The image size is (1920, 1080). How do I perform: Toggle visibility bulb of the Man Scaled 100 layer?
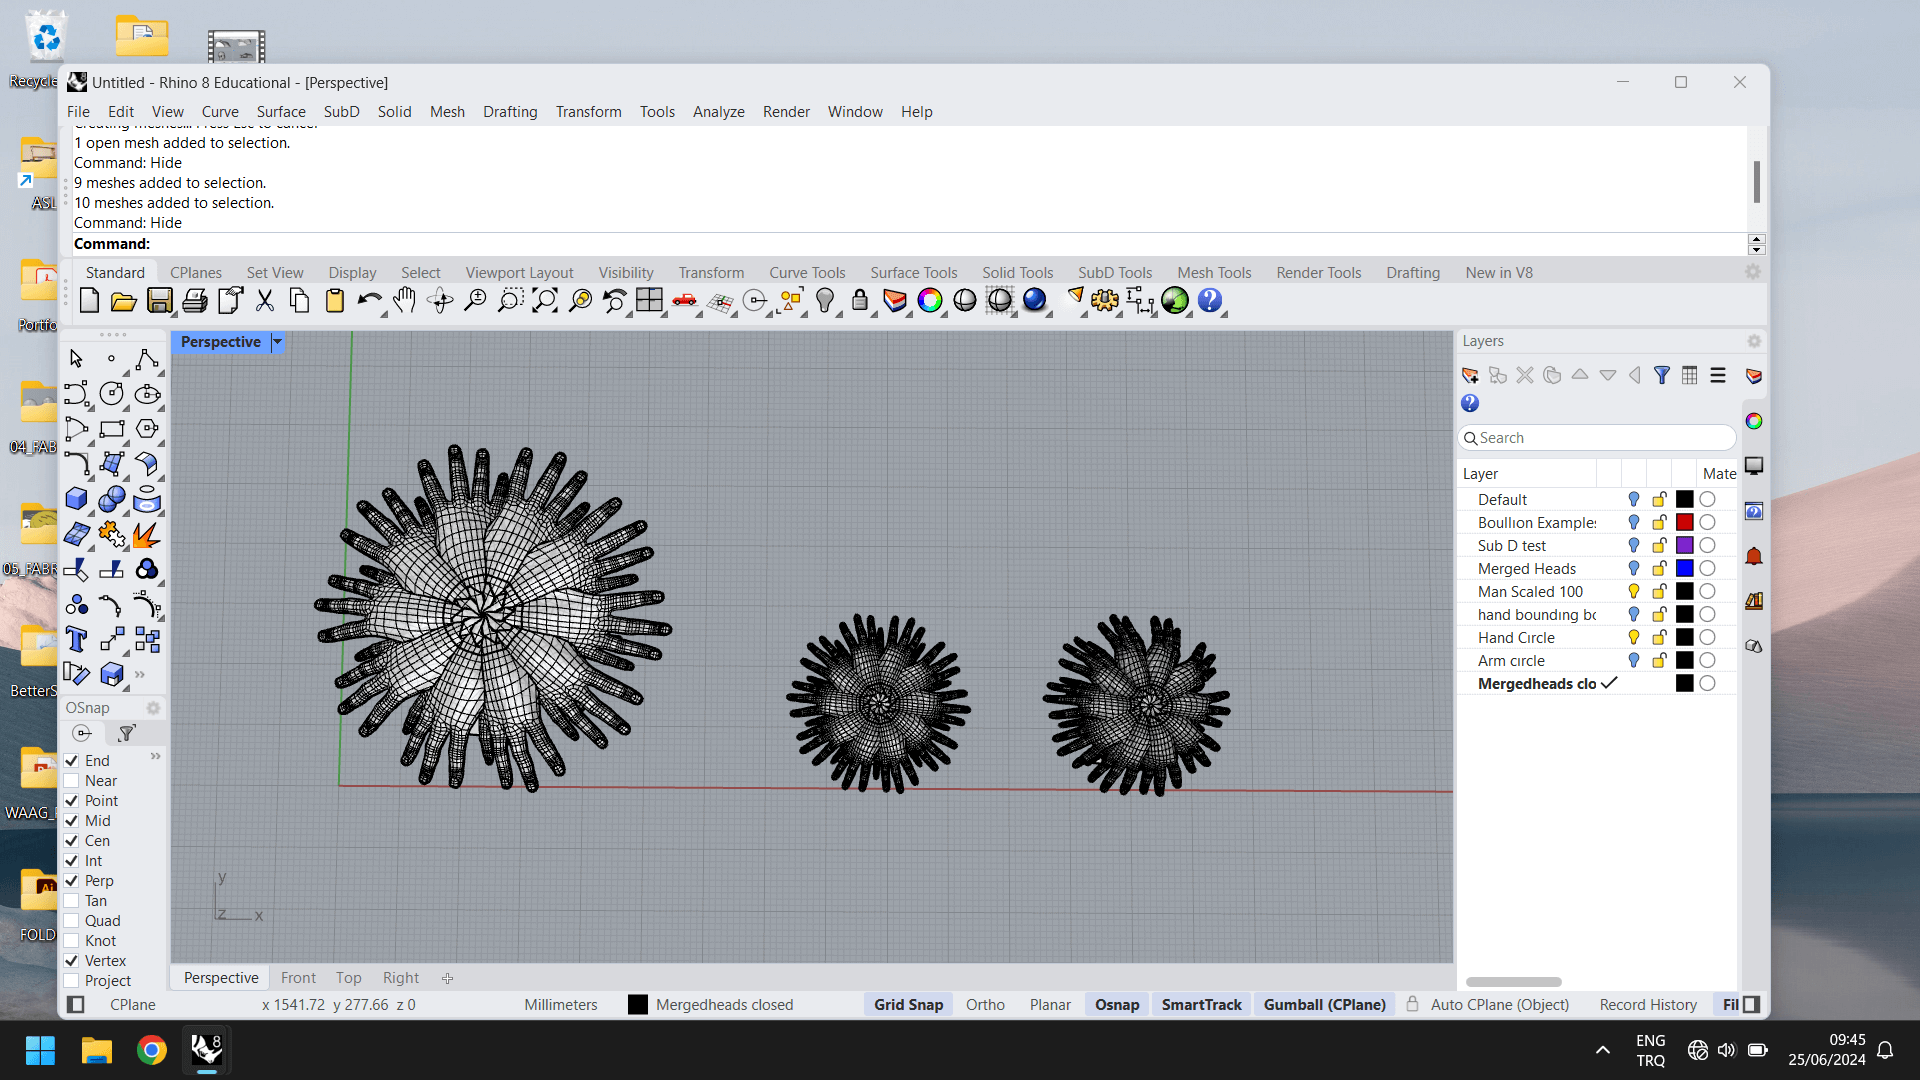coord(1634,592)
